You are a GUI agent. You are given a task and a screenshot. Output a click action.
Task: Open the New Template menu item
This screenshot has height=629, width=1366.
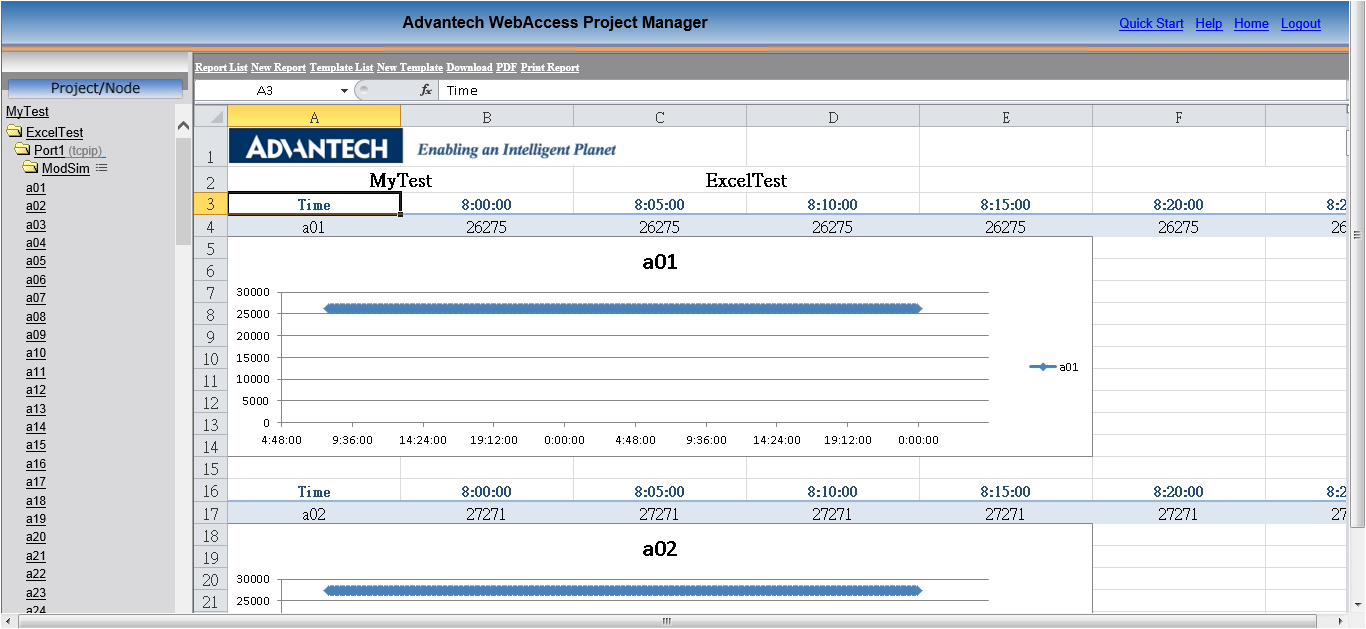410,67
